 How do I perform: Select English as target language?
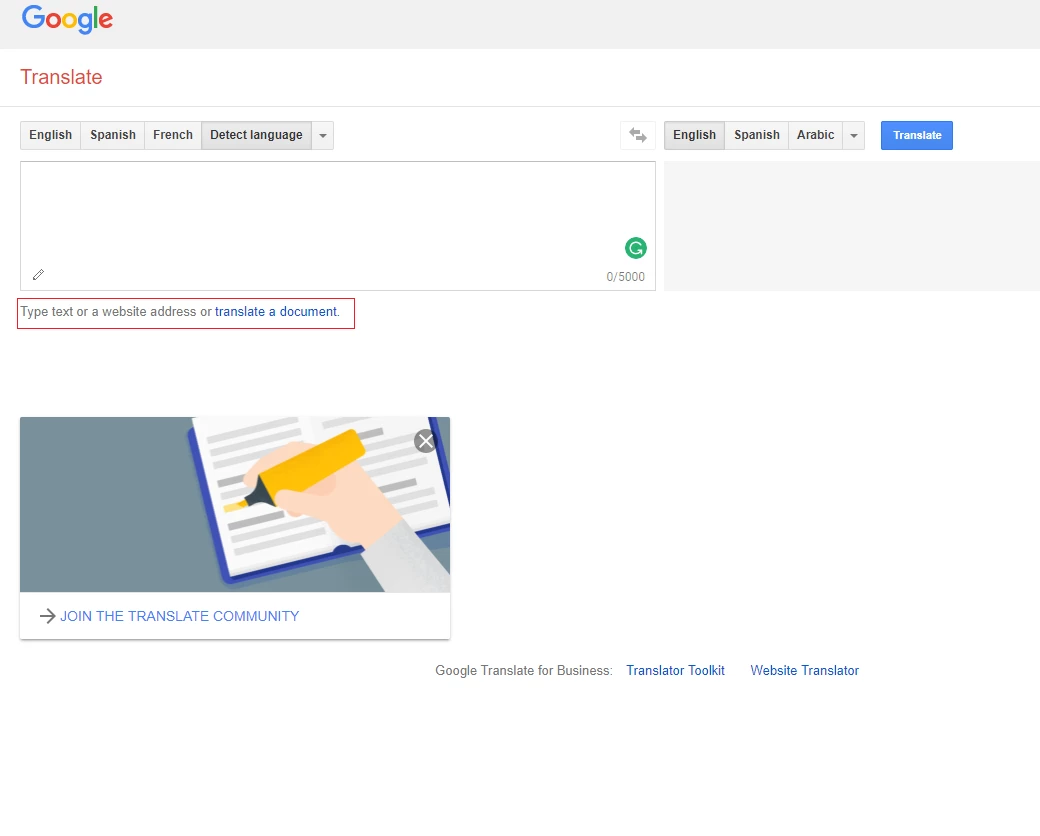click(694, 135)
